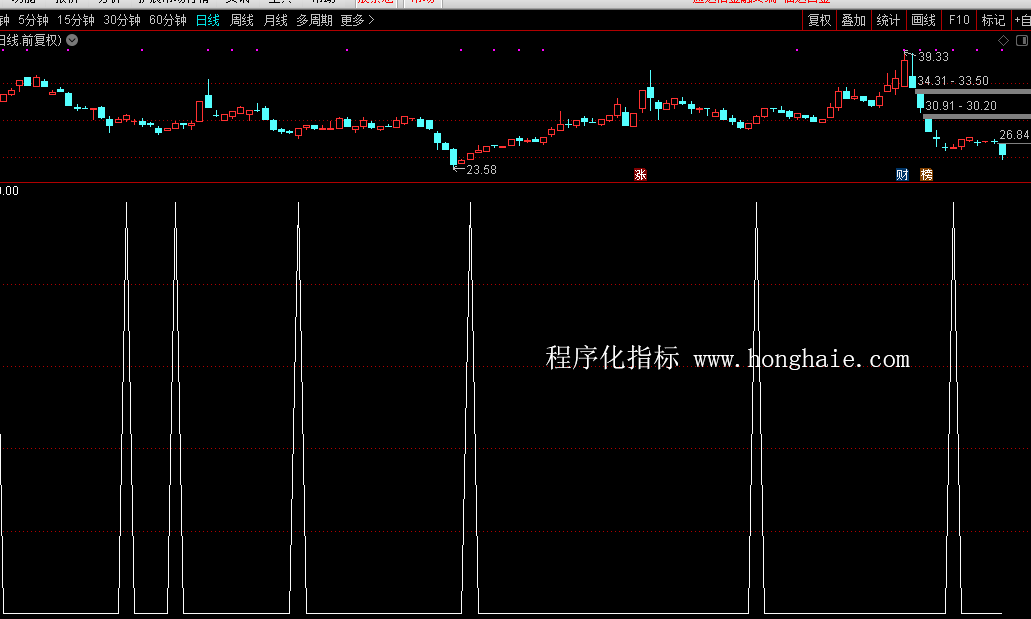Open the F10 company info

pyautogui.click(x=959, y=20)
